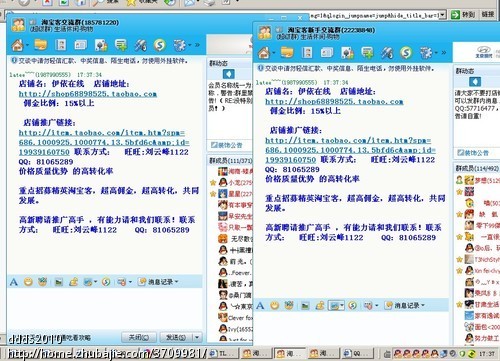Open the emoticon picker in left chat
This screenshot has width=500, height=361.
tap(28, 282)
